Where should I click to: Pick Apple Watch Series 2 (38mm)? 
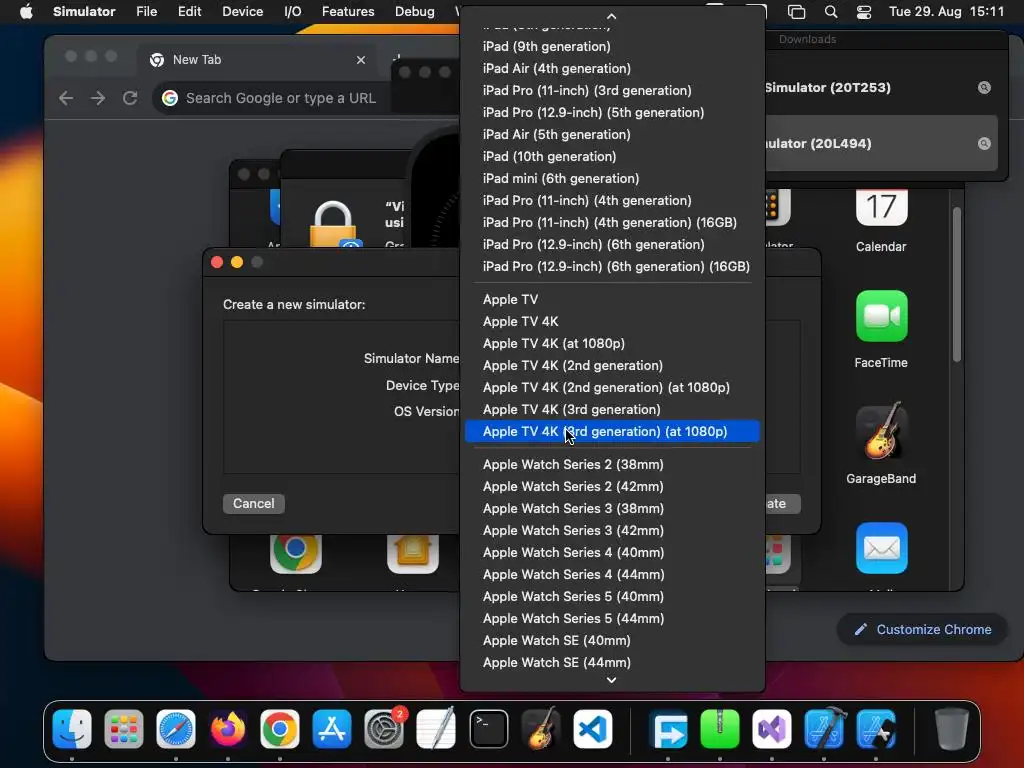(x=613, y=464)
